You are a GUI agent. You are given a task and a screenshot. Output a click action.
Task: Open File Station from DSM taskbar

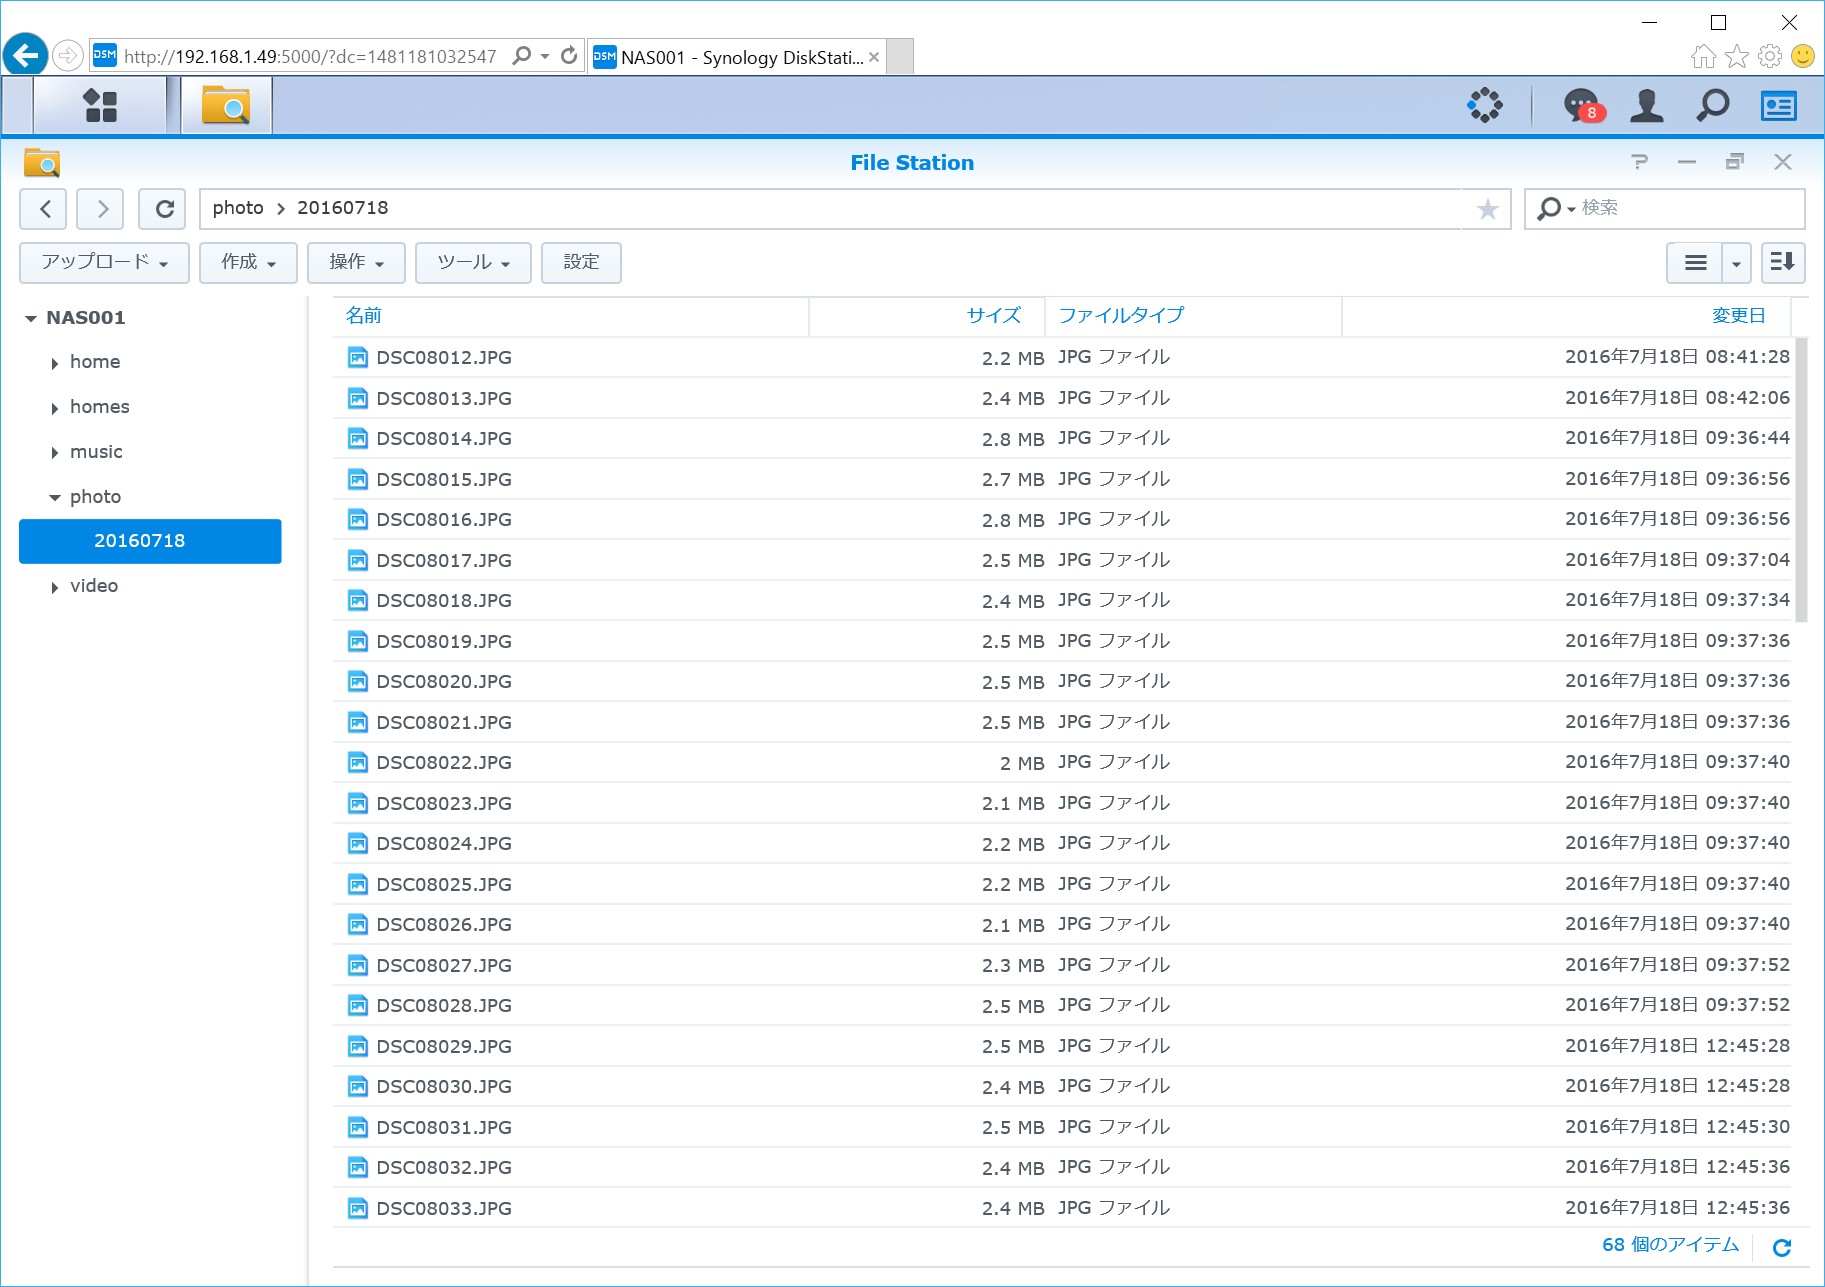coord(226,105)
